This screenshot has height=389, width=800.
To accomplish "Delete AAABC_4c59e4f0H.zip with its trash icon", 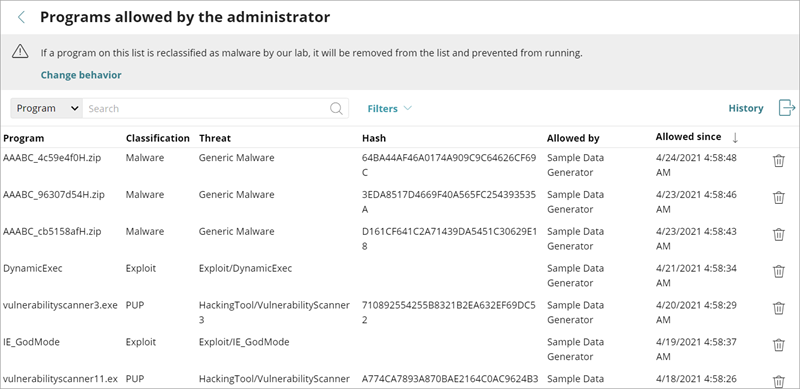I will (x=779, y=161).
